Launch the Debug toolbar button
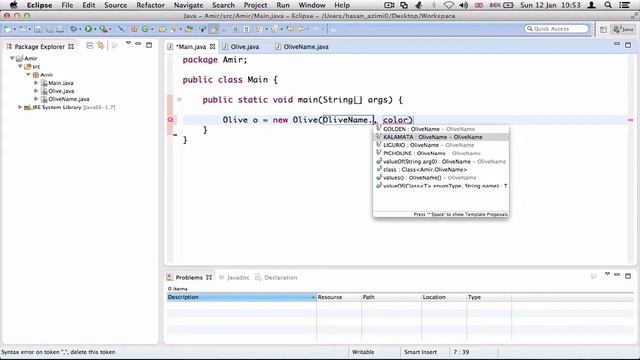 tap(73, 29)
